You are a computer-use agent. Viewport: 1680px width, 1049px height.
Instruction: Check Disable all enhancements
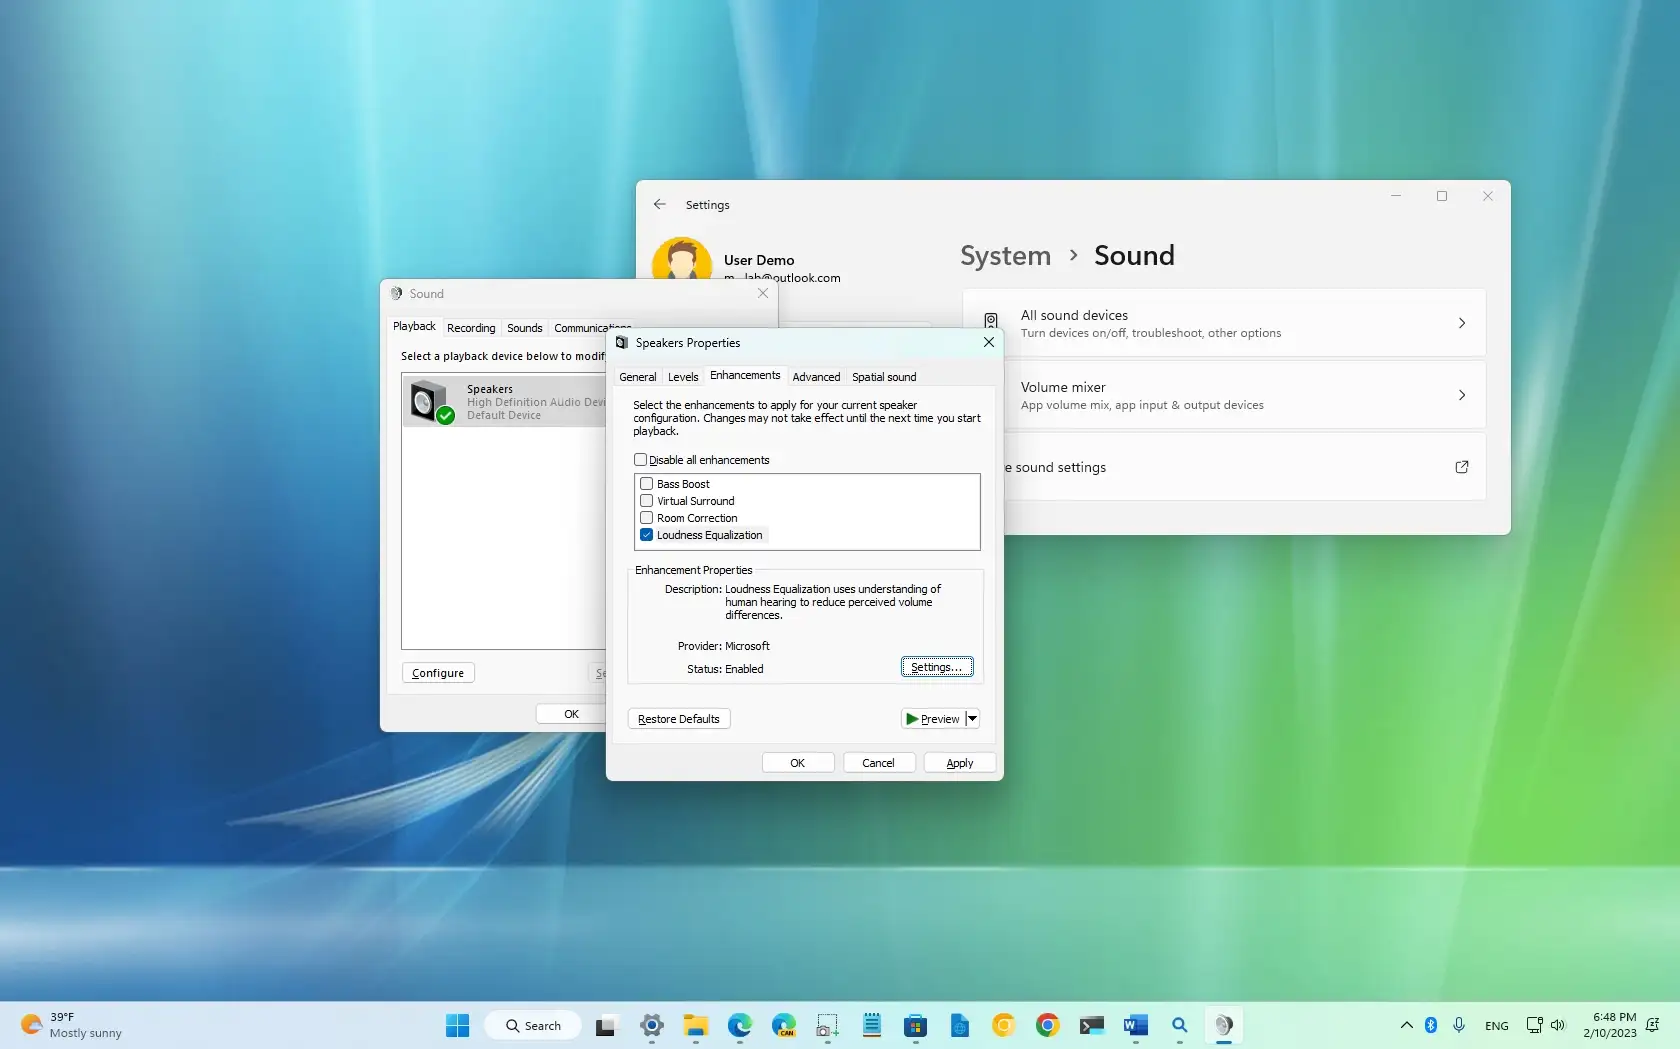[641, 459]
